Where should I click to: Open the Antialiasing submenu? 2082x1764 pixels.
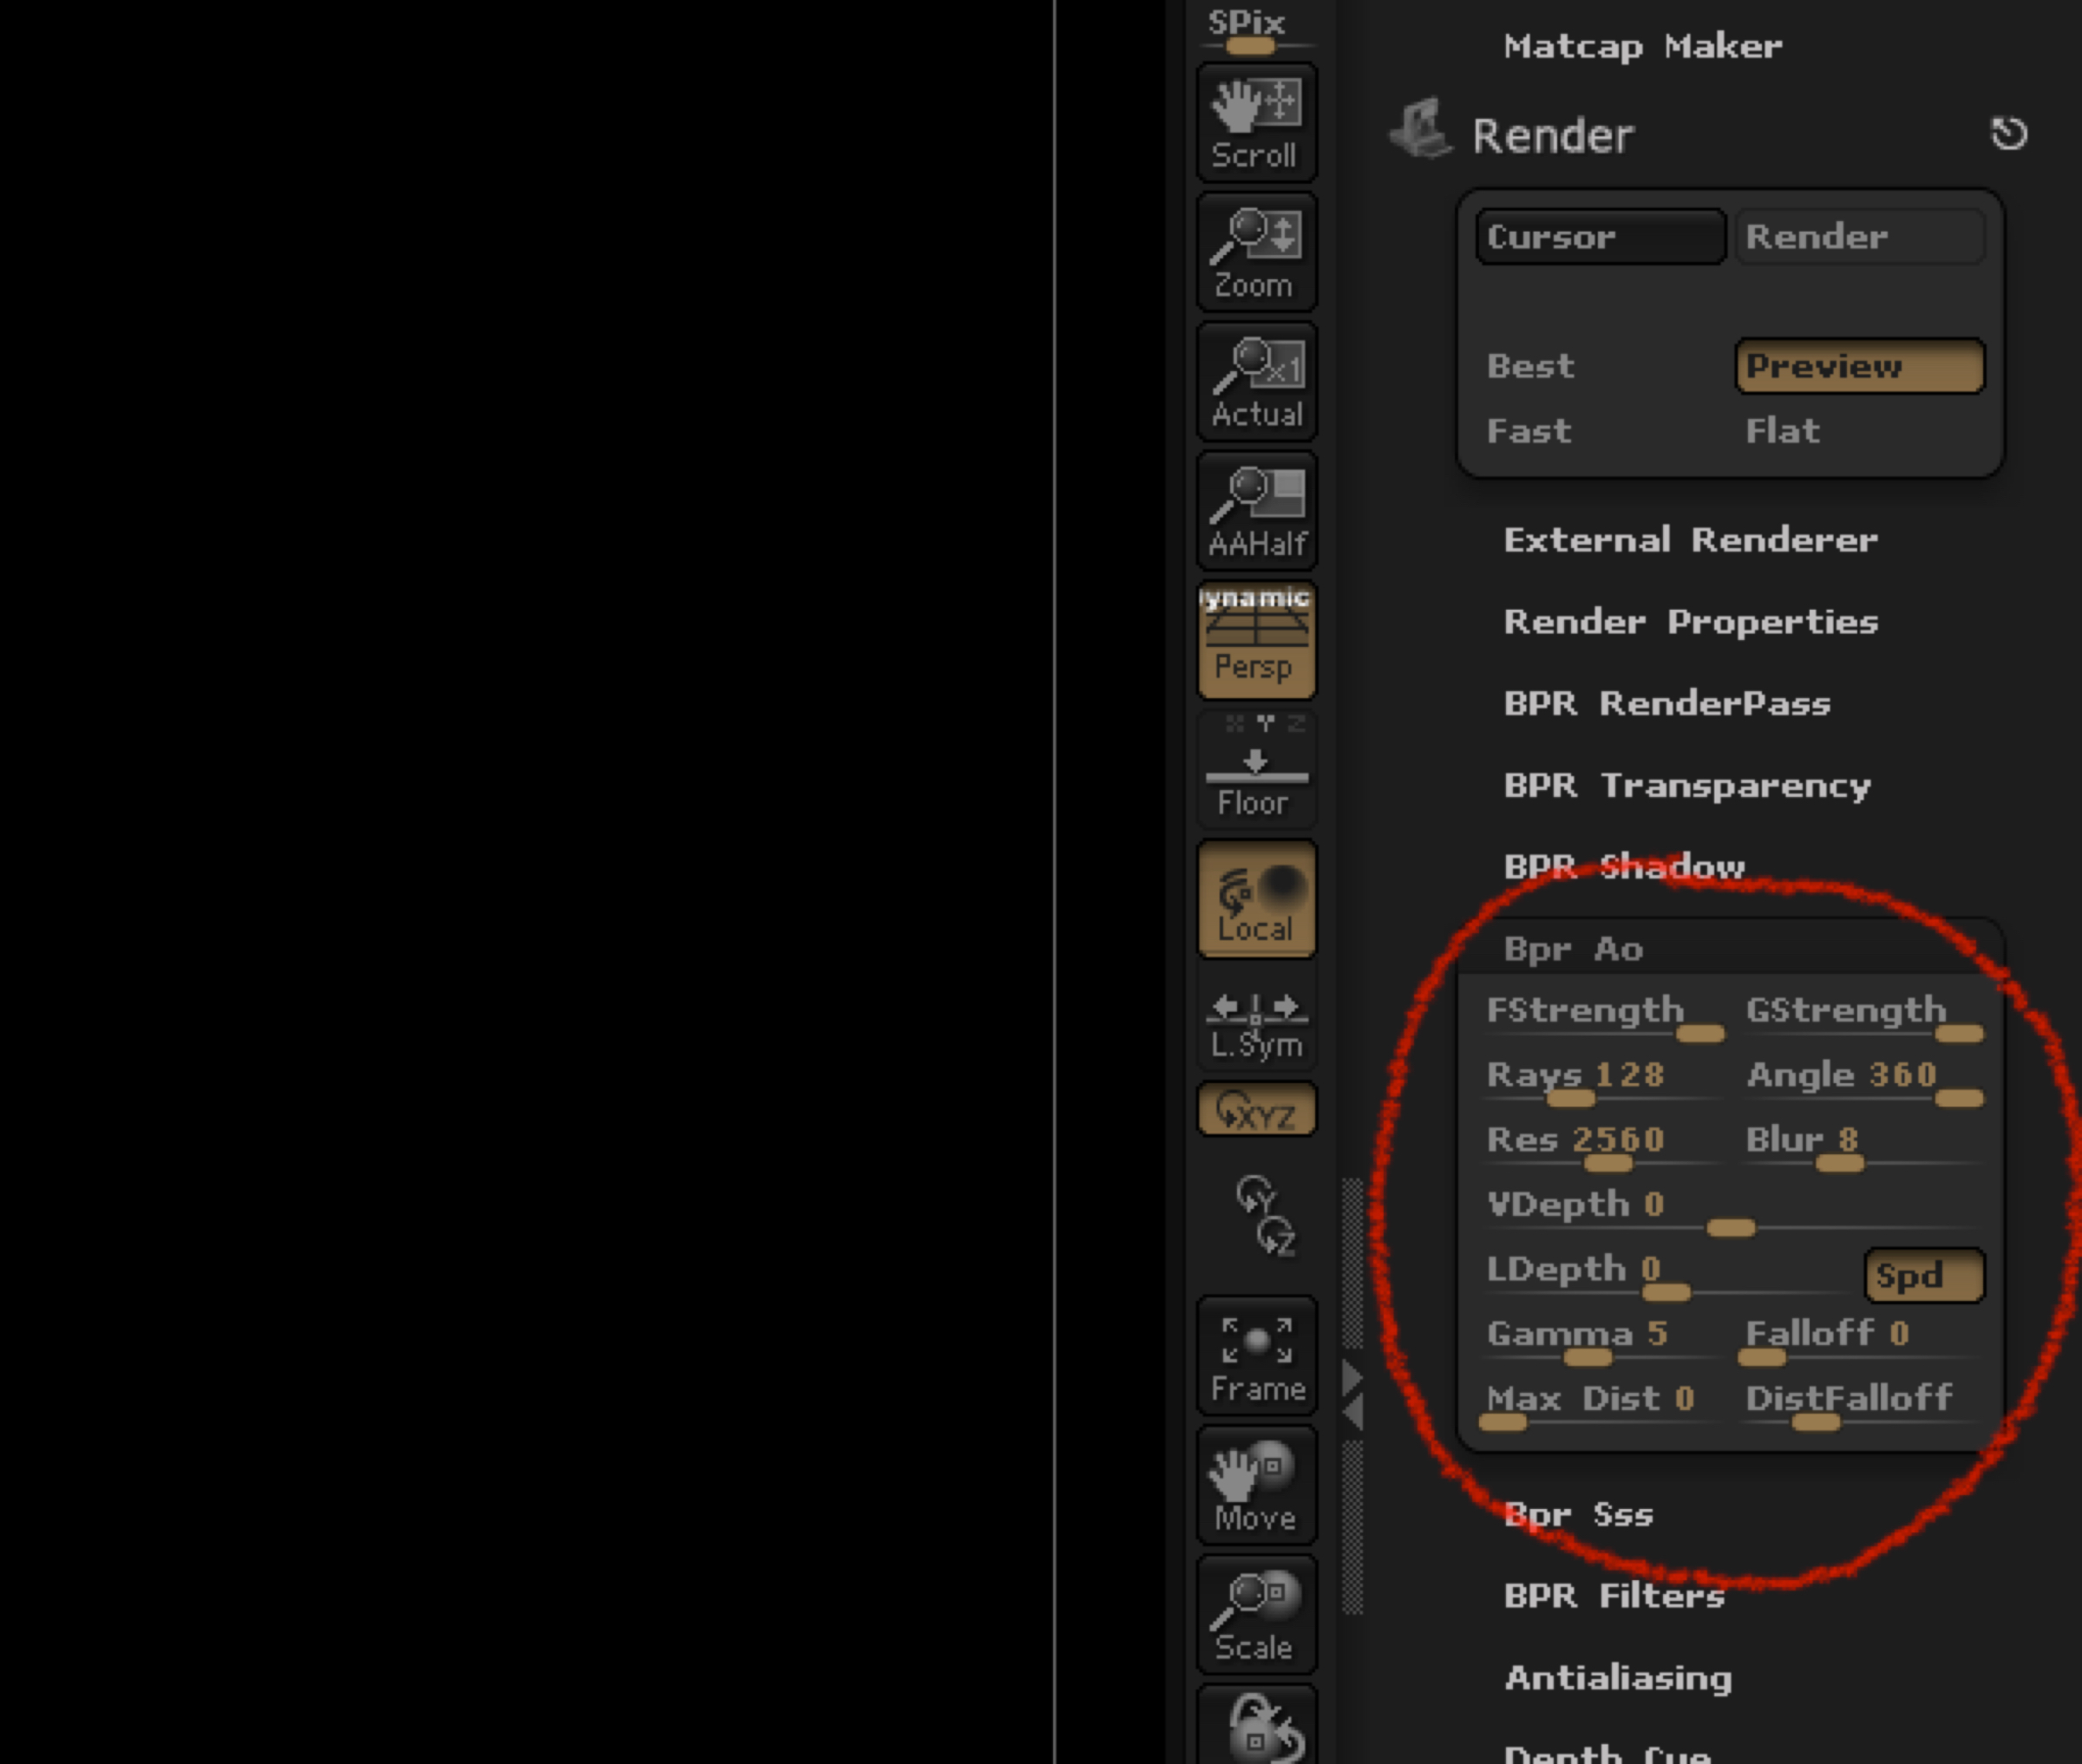coord(1618,1678)
